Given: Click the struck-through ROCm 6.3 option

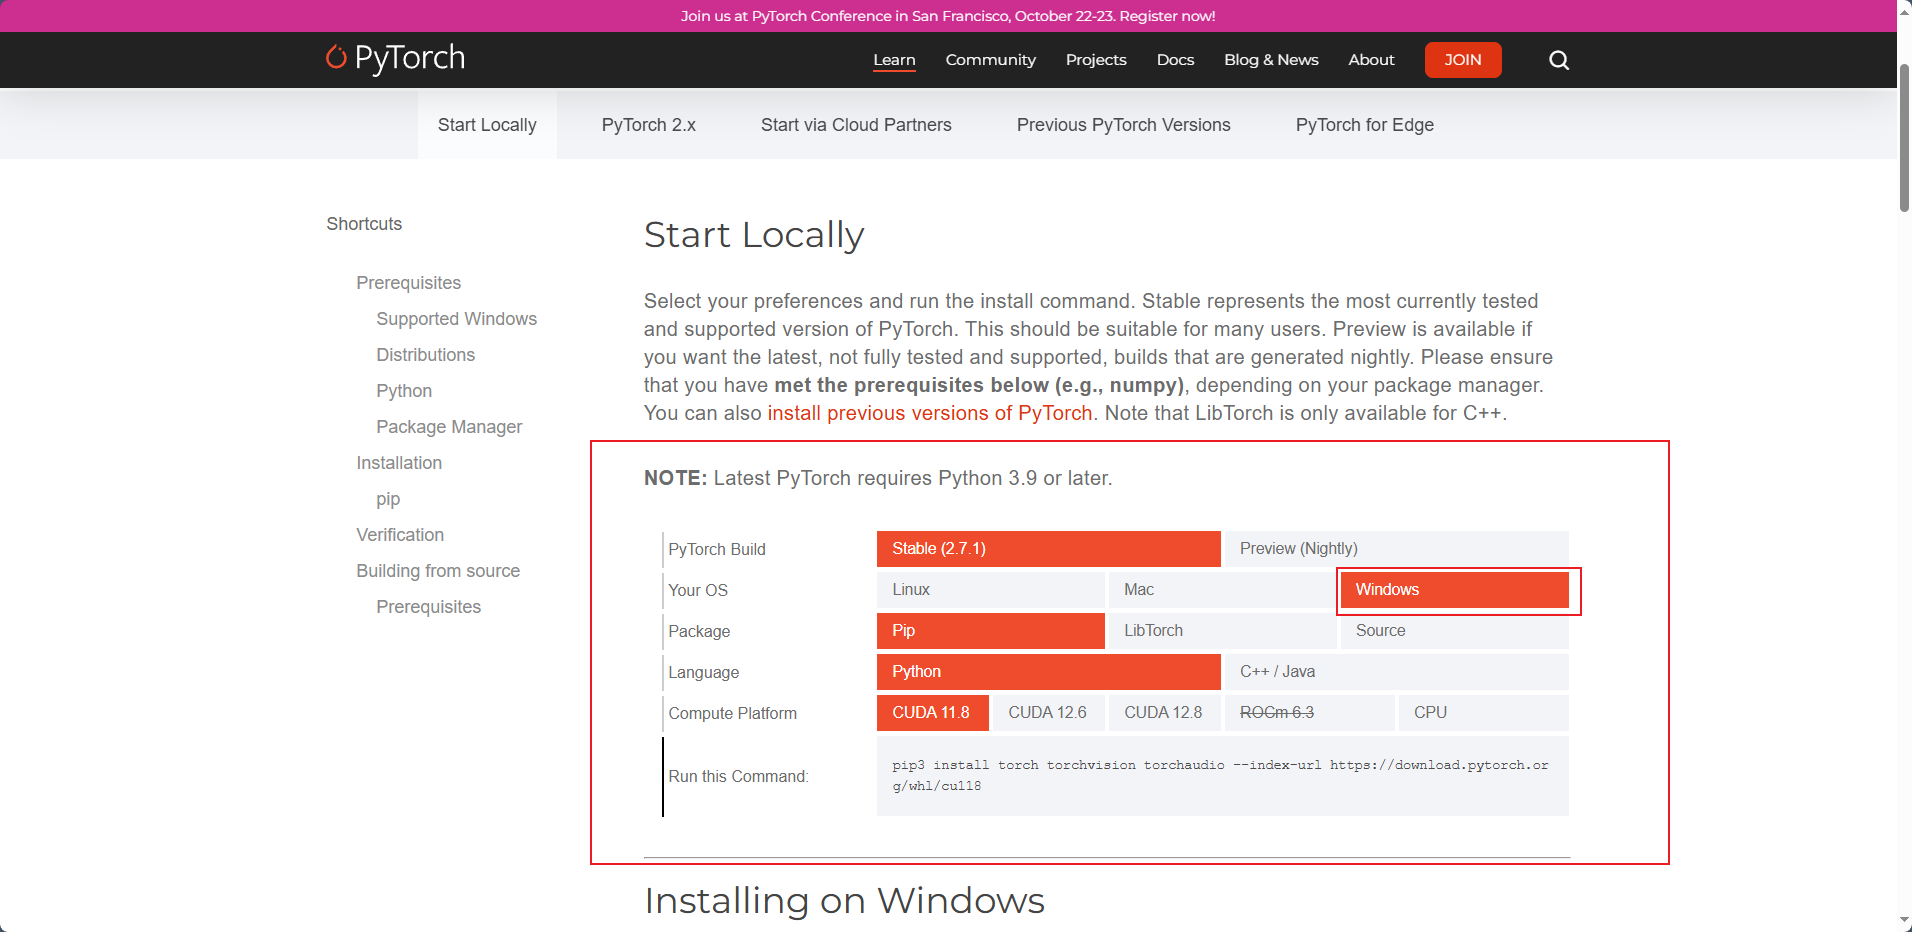Looking at the screenshot, I should tap(1310, 713).
